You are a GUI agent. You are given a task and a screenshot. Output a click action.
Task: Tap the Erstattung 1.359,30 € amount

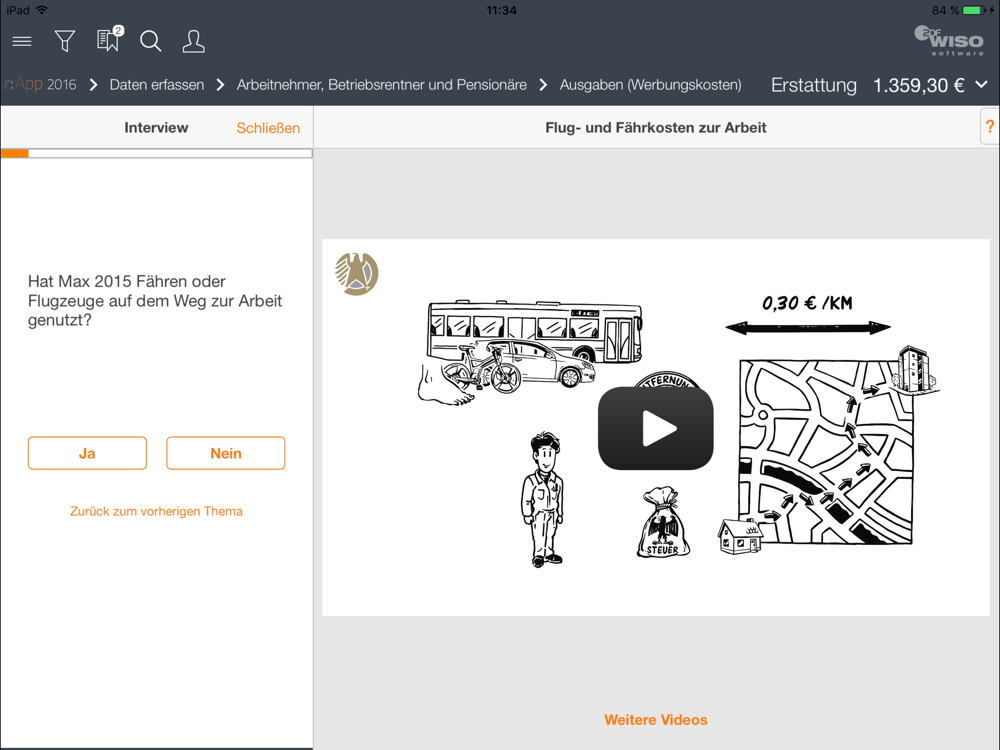(x=867, y=85)
